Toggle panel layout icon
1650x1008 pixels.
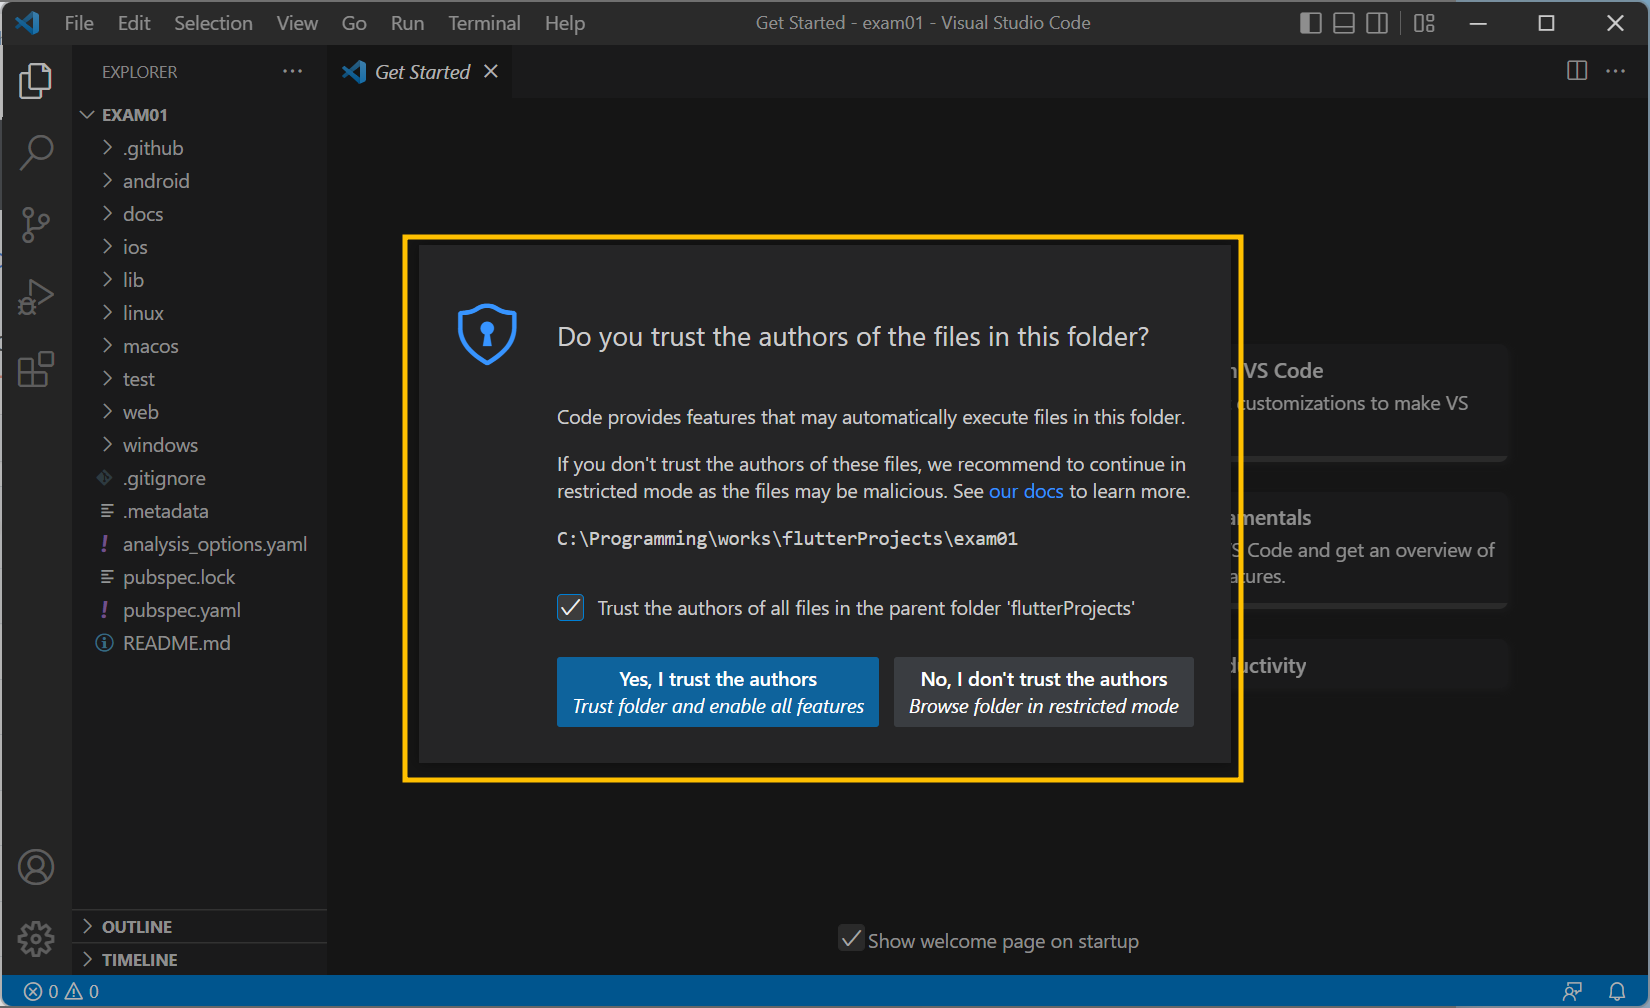(x=1344, y=23)
